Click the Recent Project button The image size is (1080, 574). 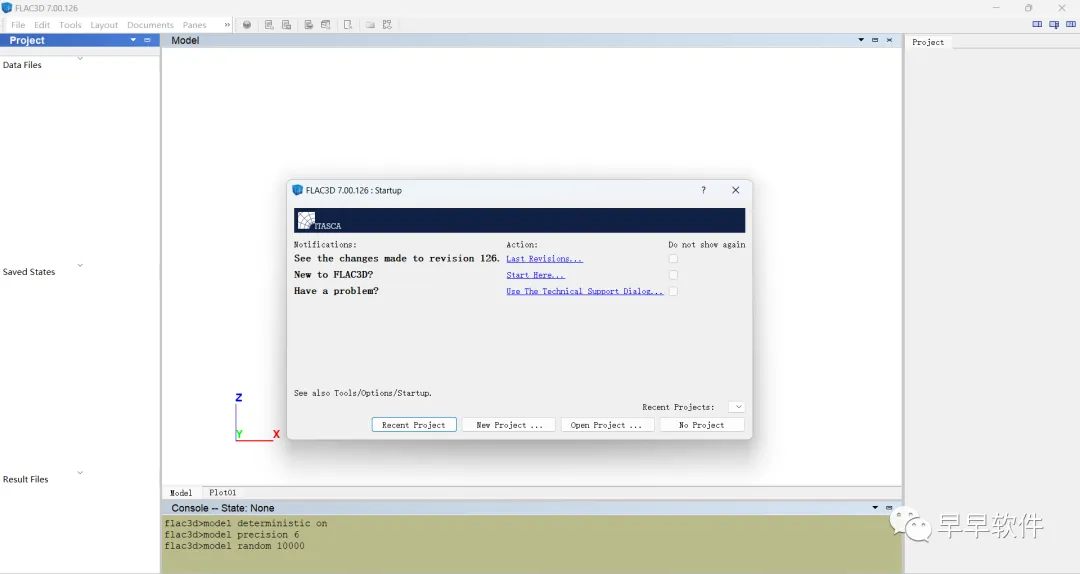[414, 425]
